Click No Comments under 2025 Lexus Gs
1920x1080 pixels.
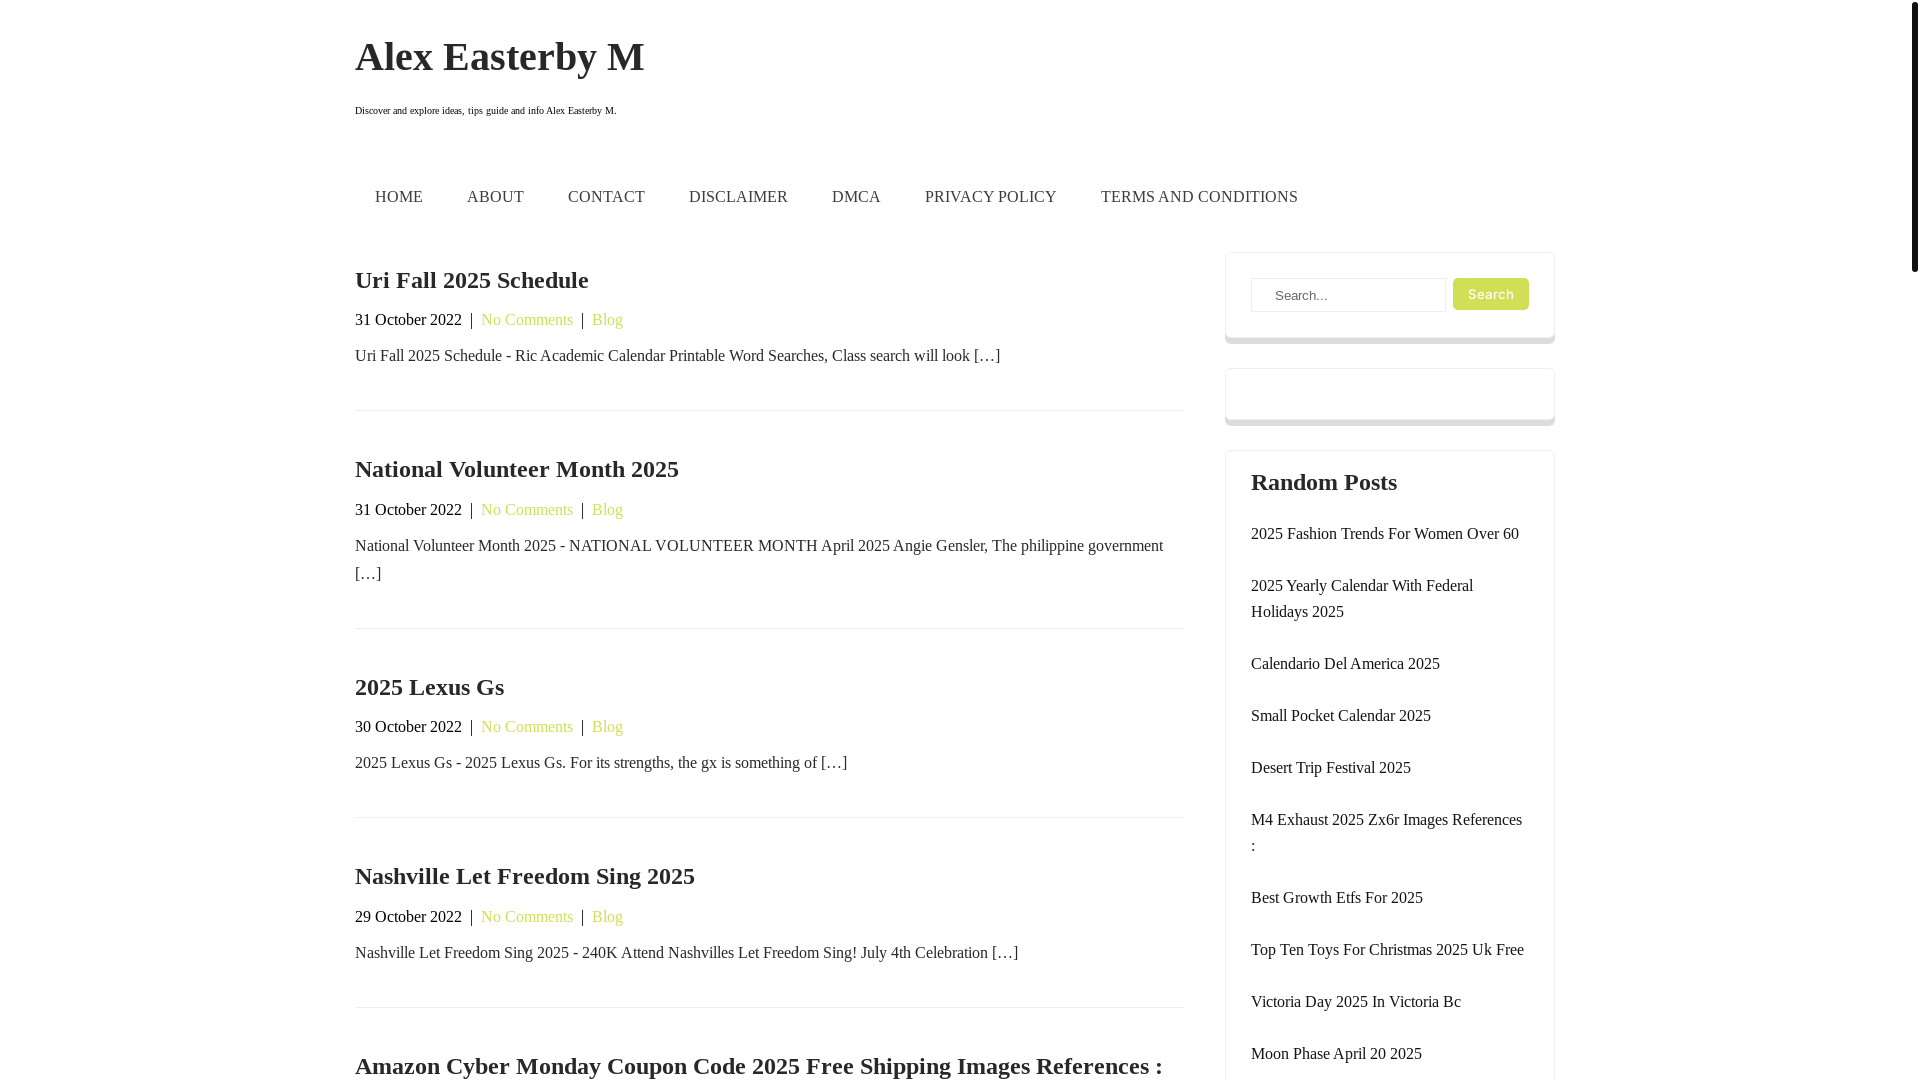point(527,727)
